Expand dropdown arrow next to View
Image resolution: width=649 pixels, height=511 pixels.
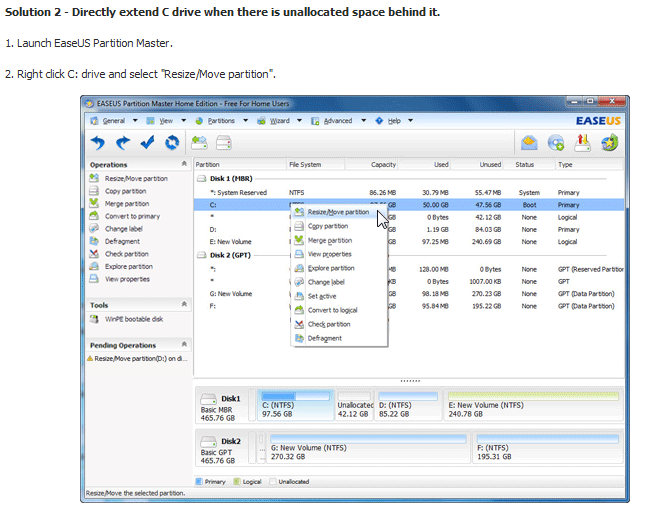click(x=183, y=121)
